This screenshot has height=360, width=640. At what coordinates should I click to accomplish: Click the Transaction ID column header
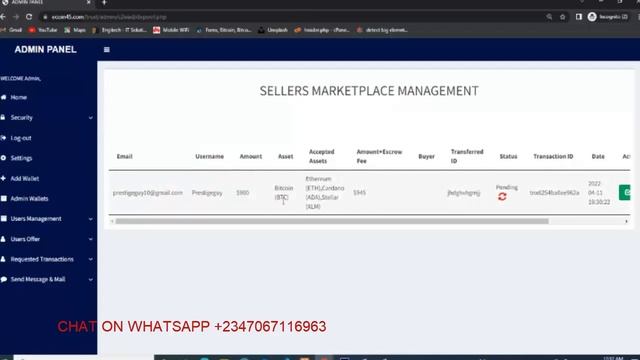[553, 156]
